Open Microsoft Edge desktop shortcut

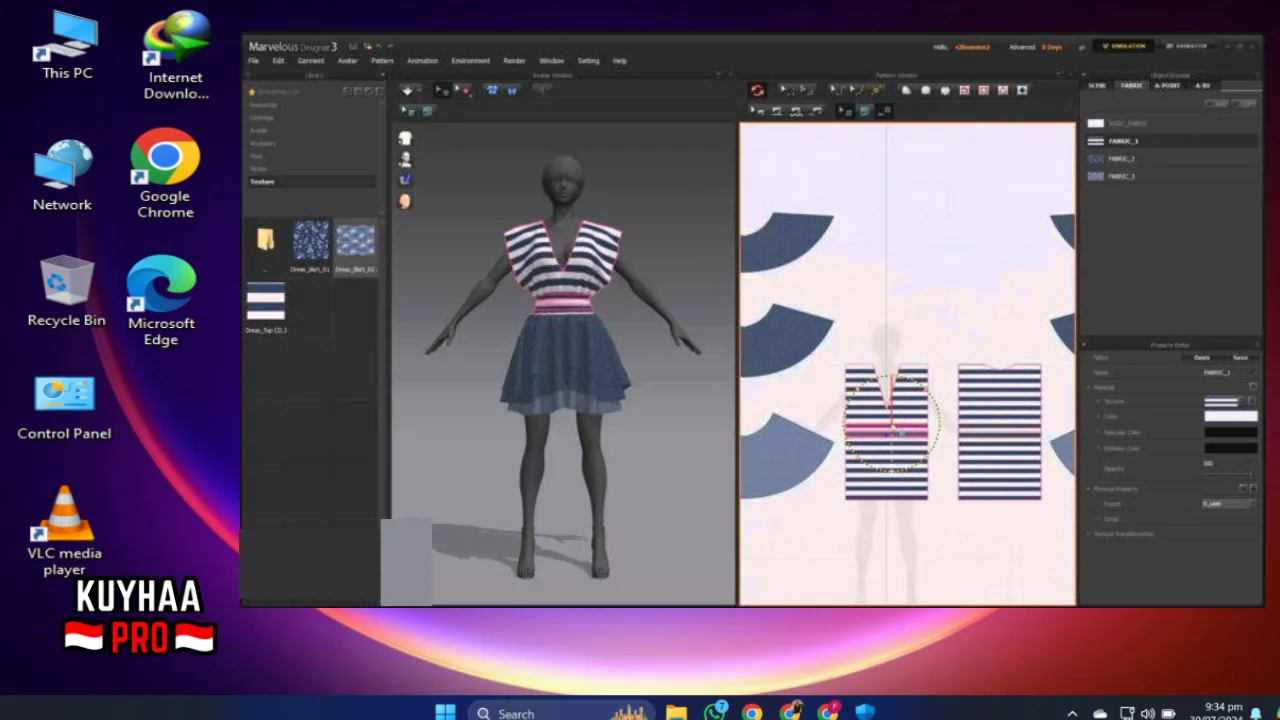click(161, 300)
